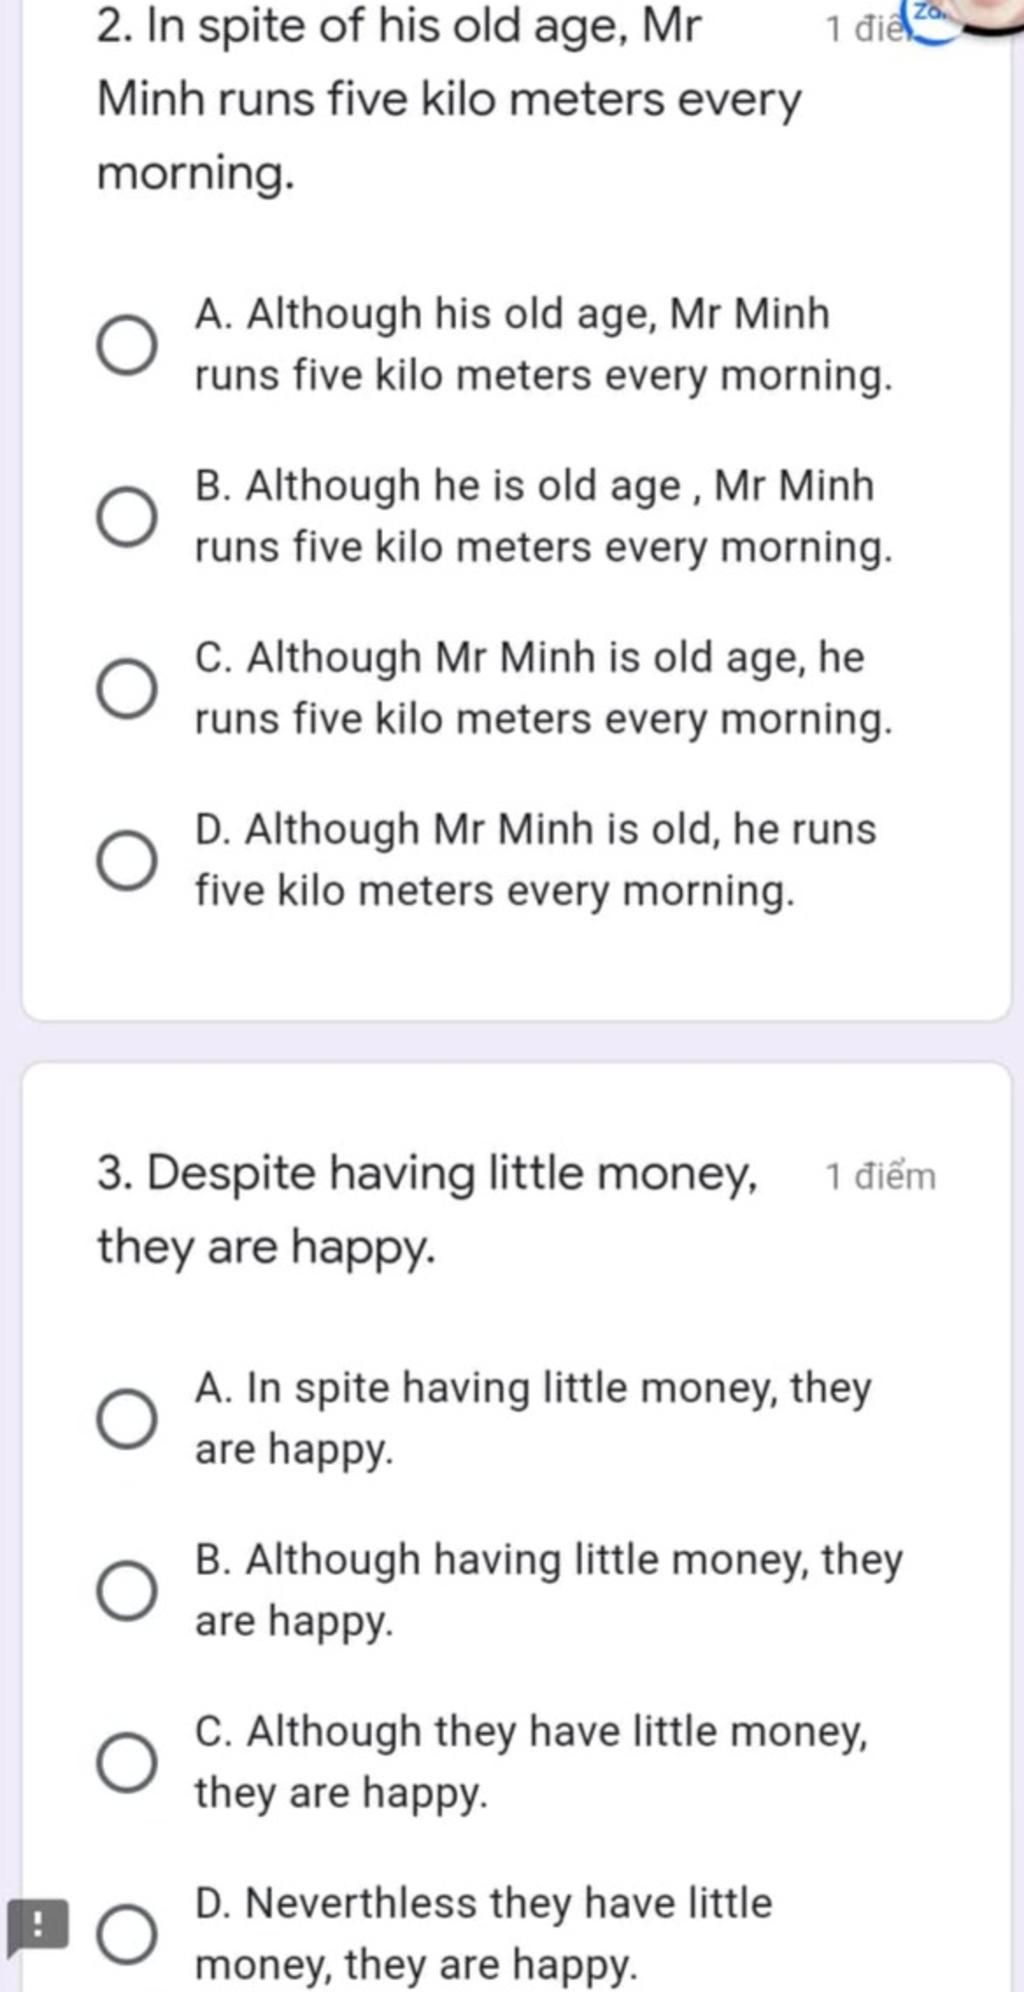1024x1992 pixels.
Task: Select the 'Neverthless they have little' option
Action: point(127,1934)
